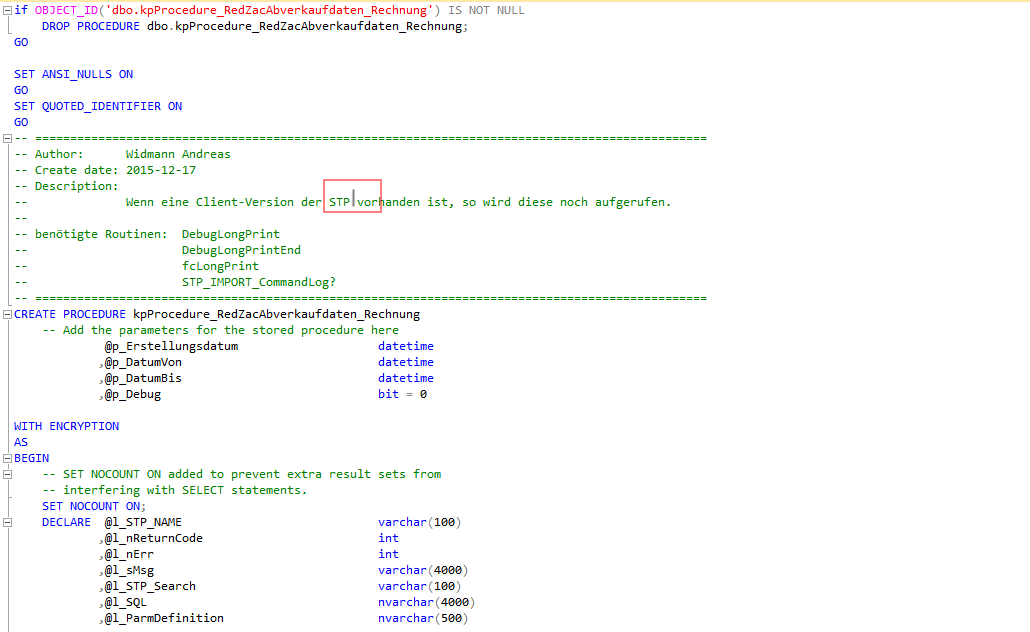Click the SET ANSI_NULLS ON line
The height and width of the screenshot is (632, 1030).
73,74
